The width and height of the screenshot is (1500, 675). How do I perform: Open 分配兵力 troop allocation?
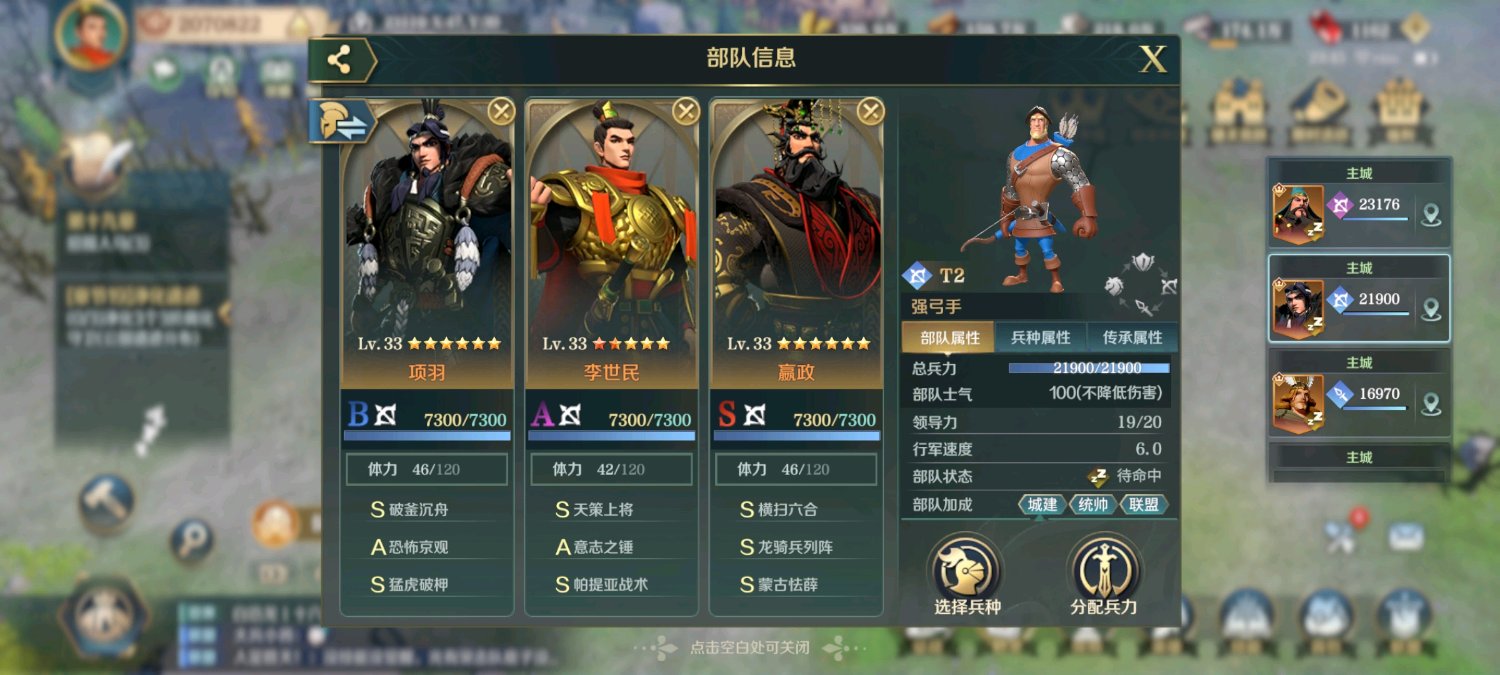(x=1104, y=576)
